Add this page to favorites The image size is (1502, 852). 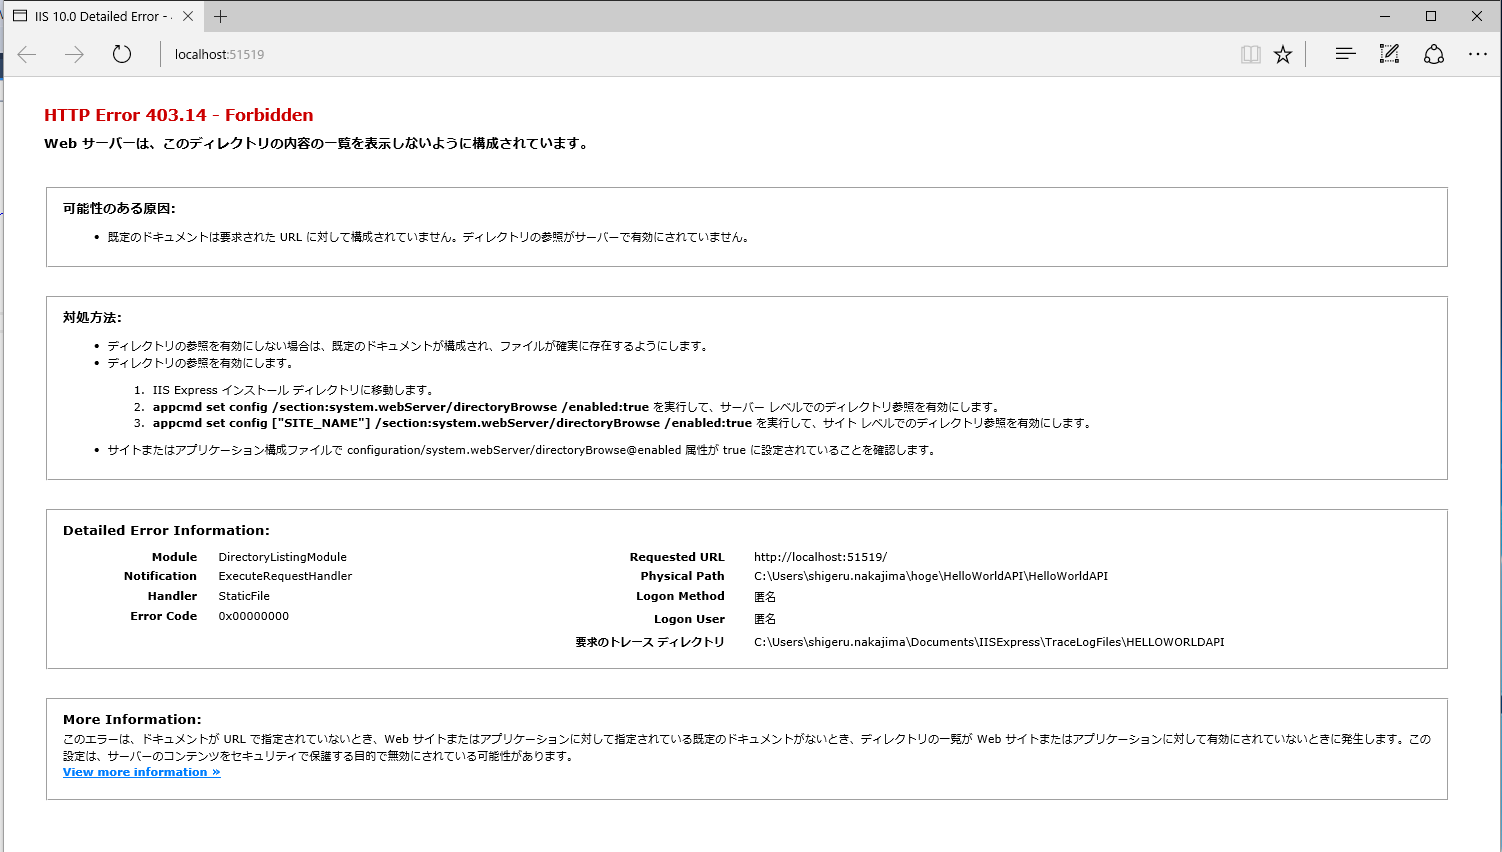(x=1283, y=54)
